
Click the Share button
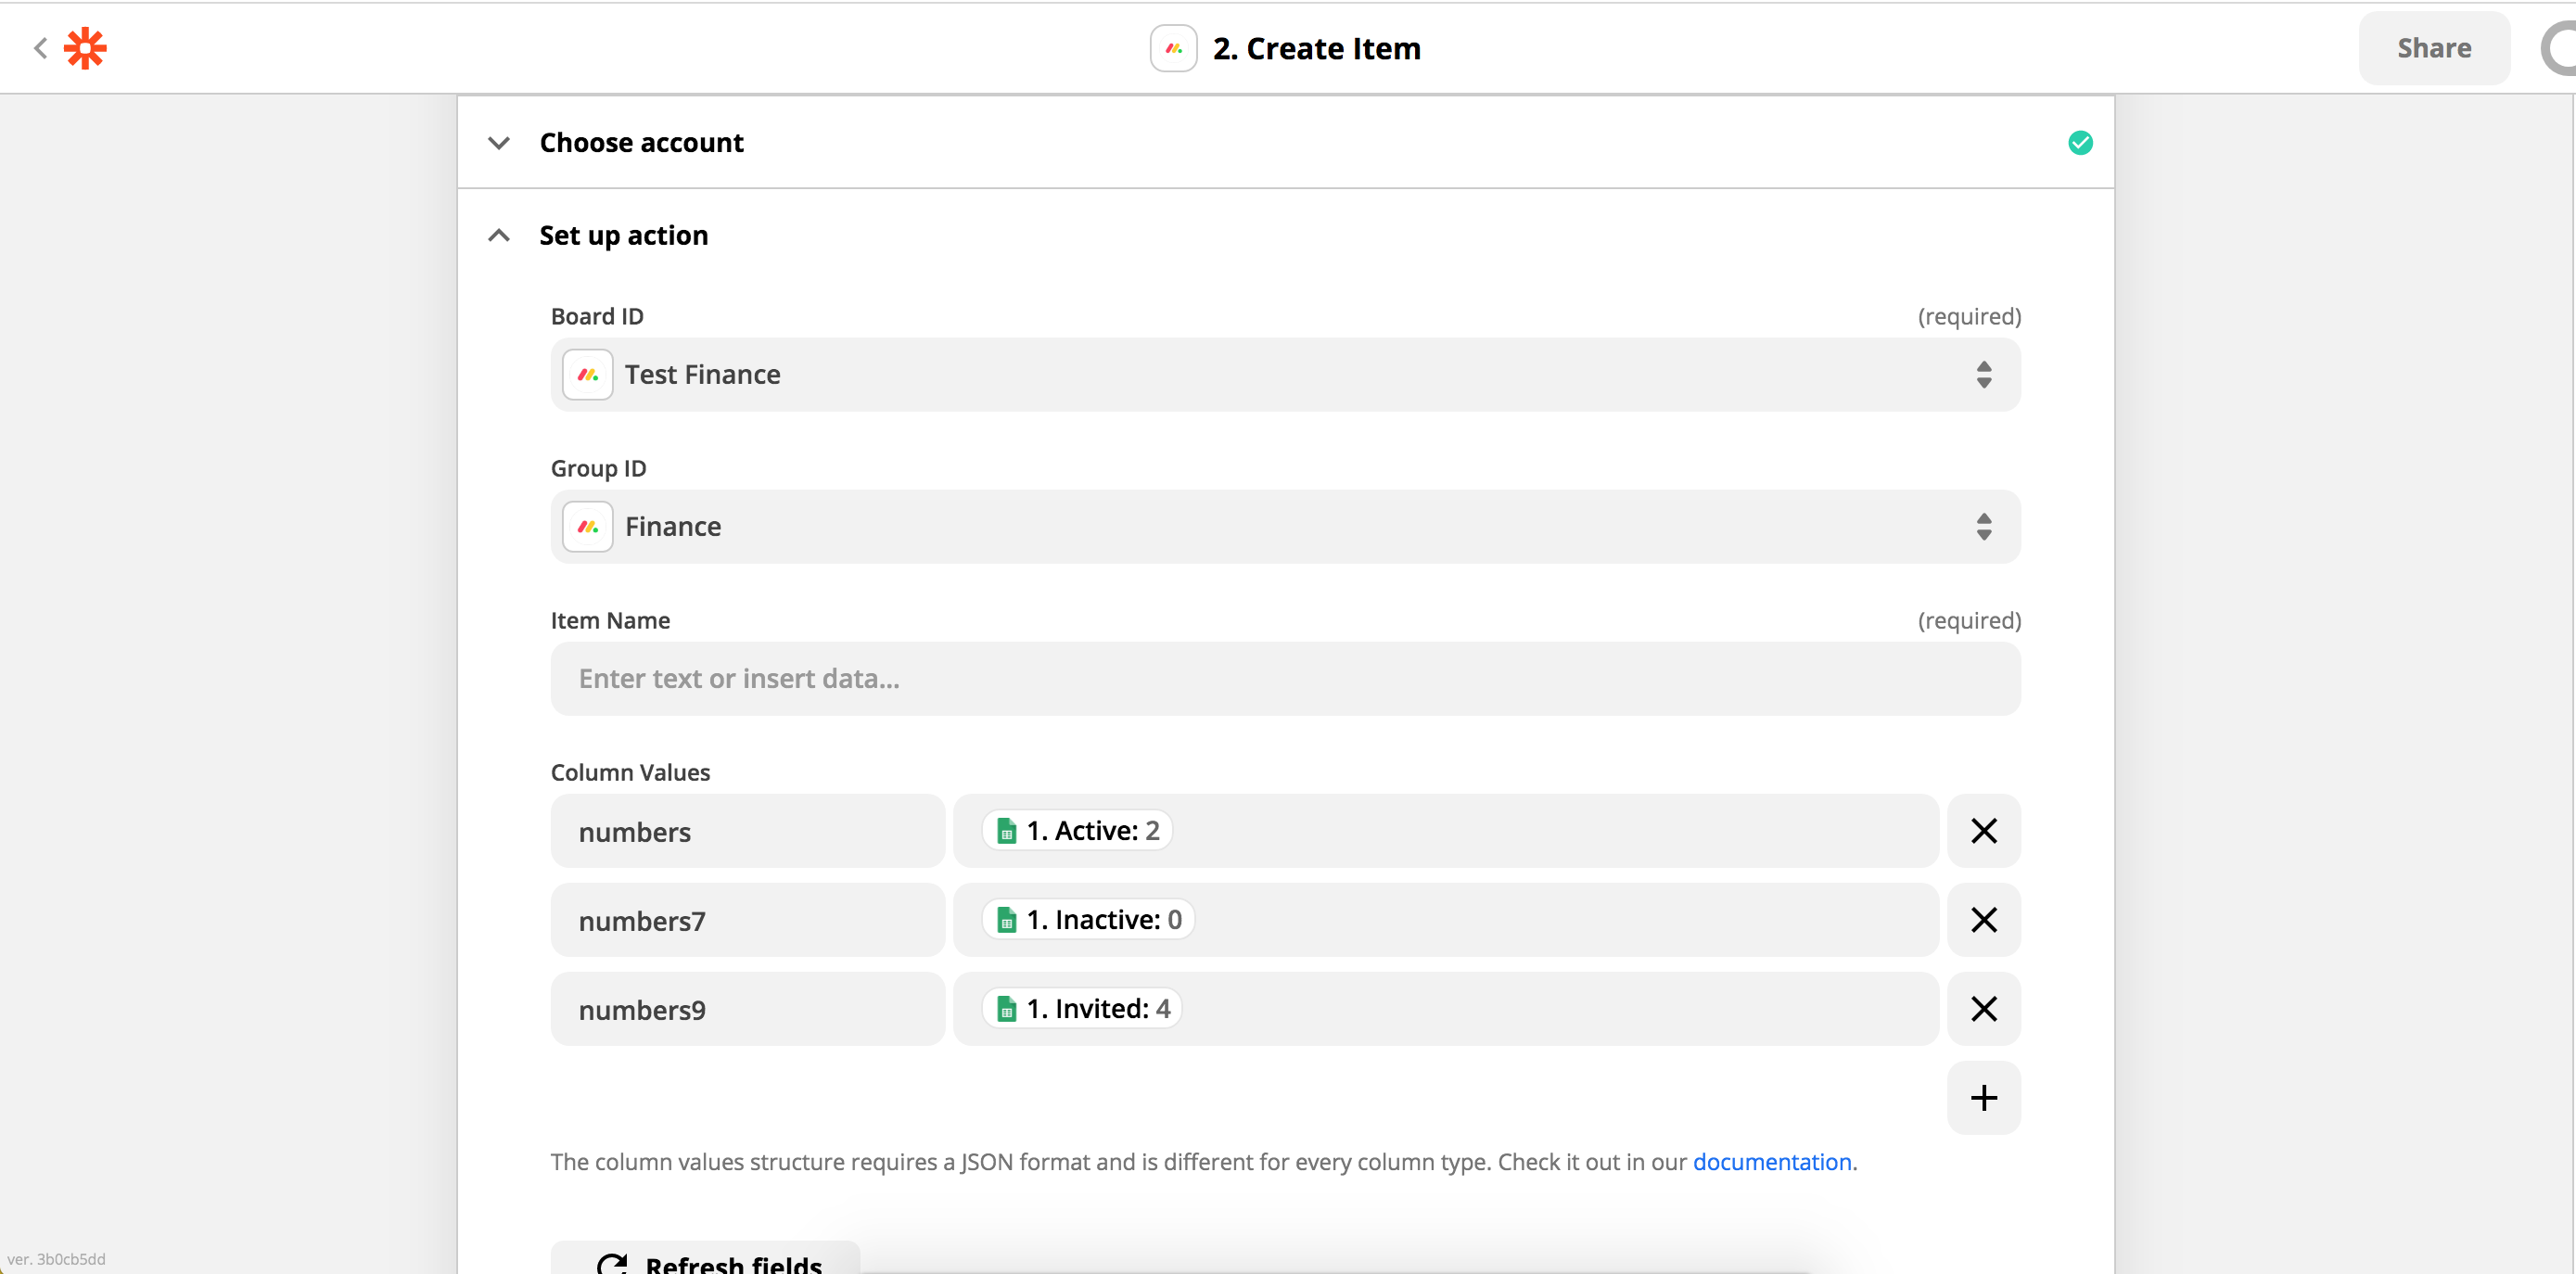click(2434, 48)
